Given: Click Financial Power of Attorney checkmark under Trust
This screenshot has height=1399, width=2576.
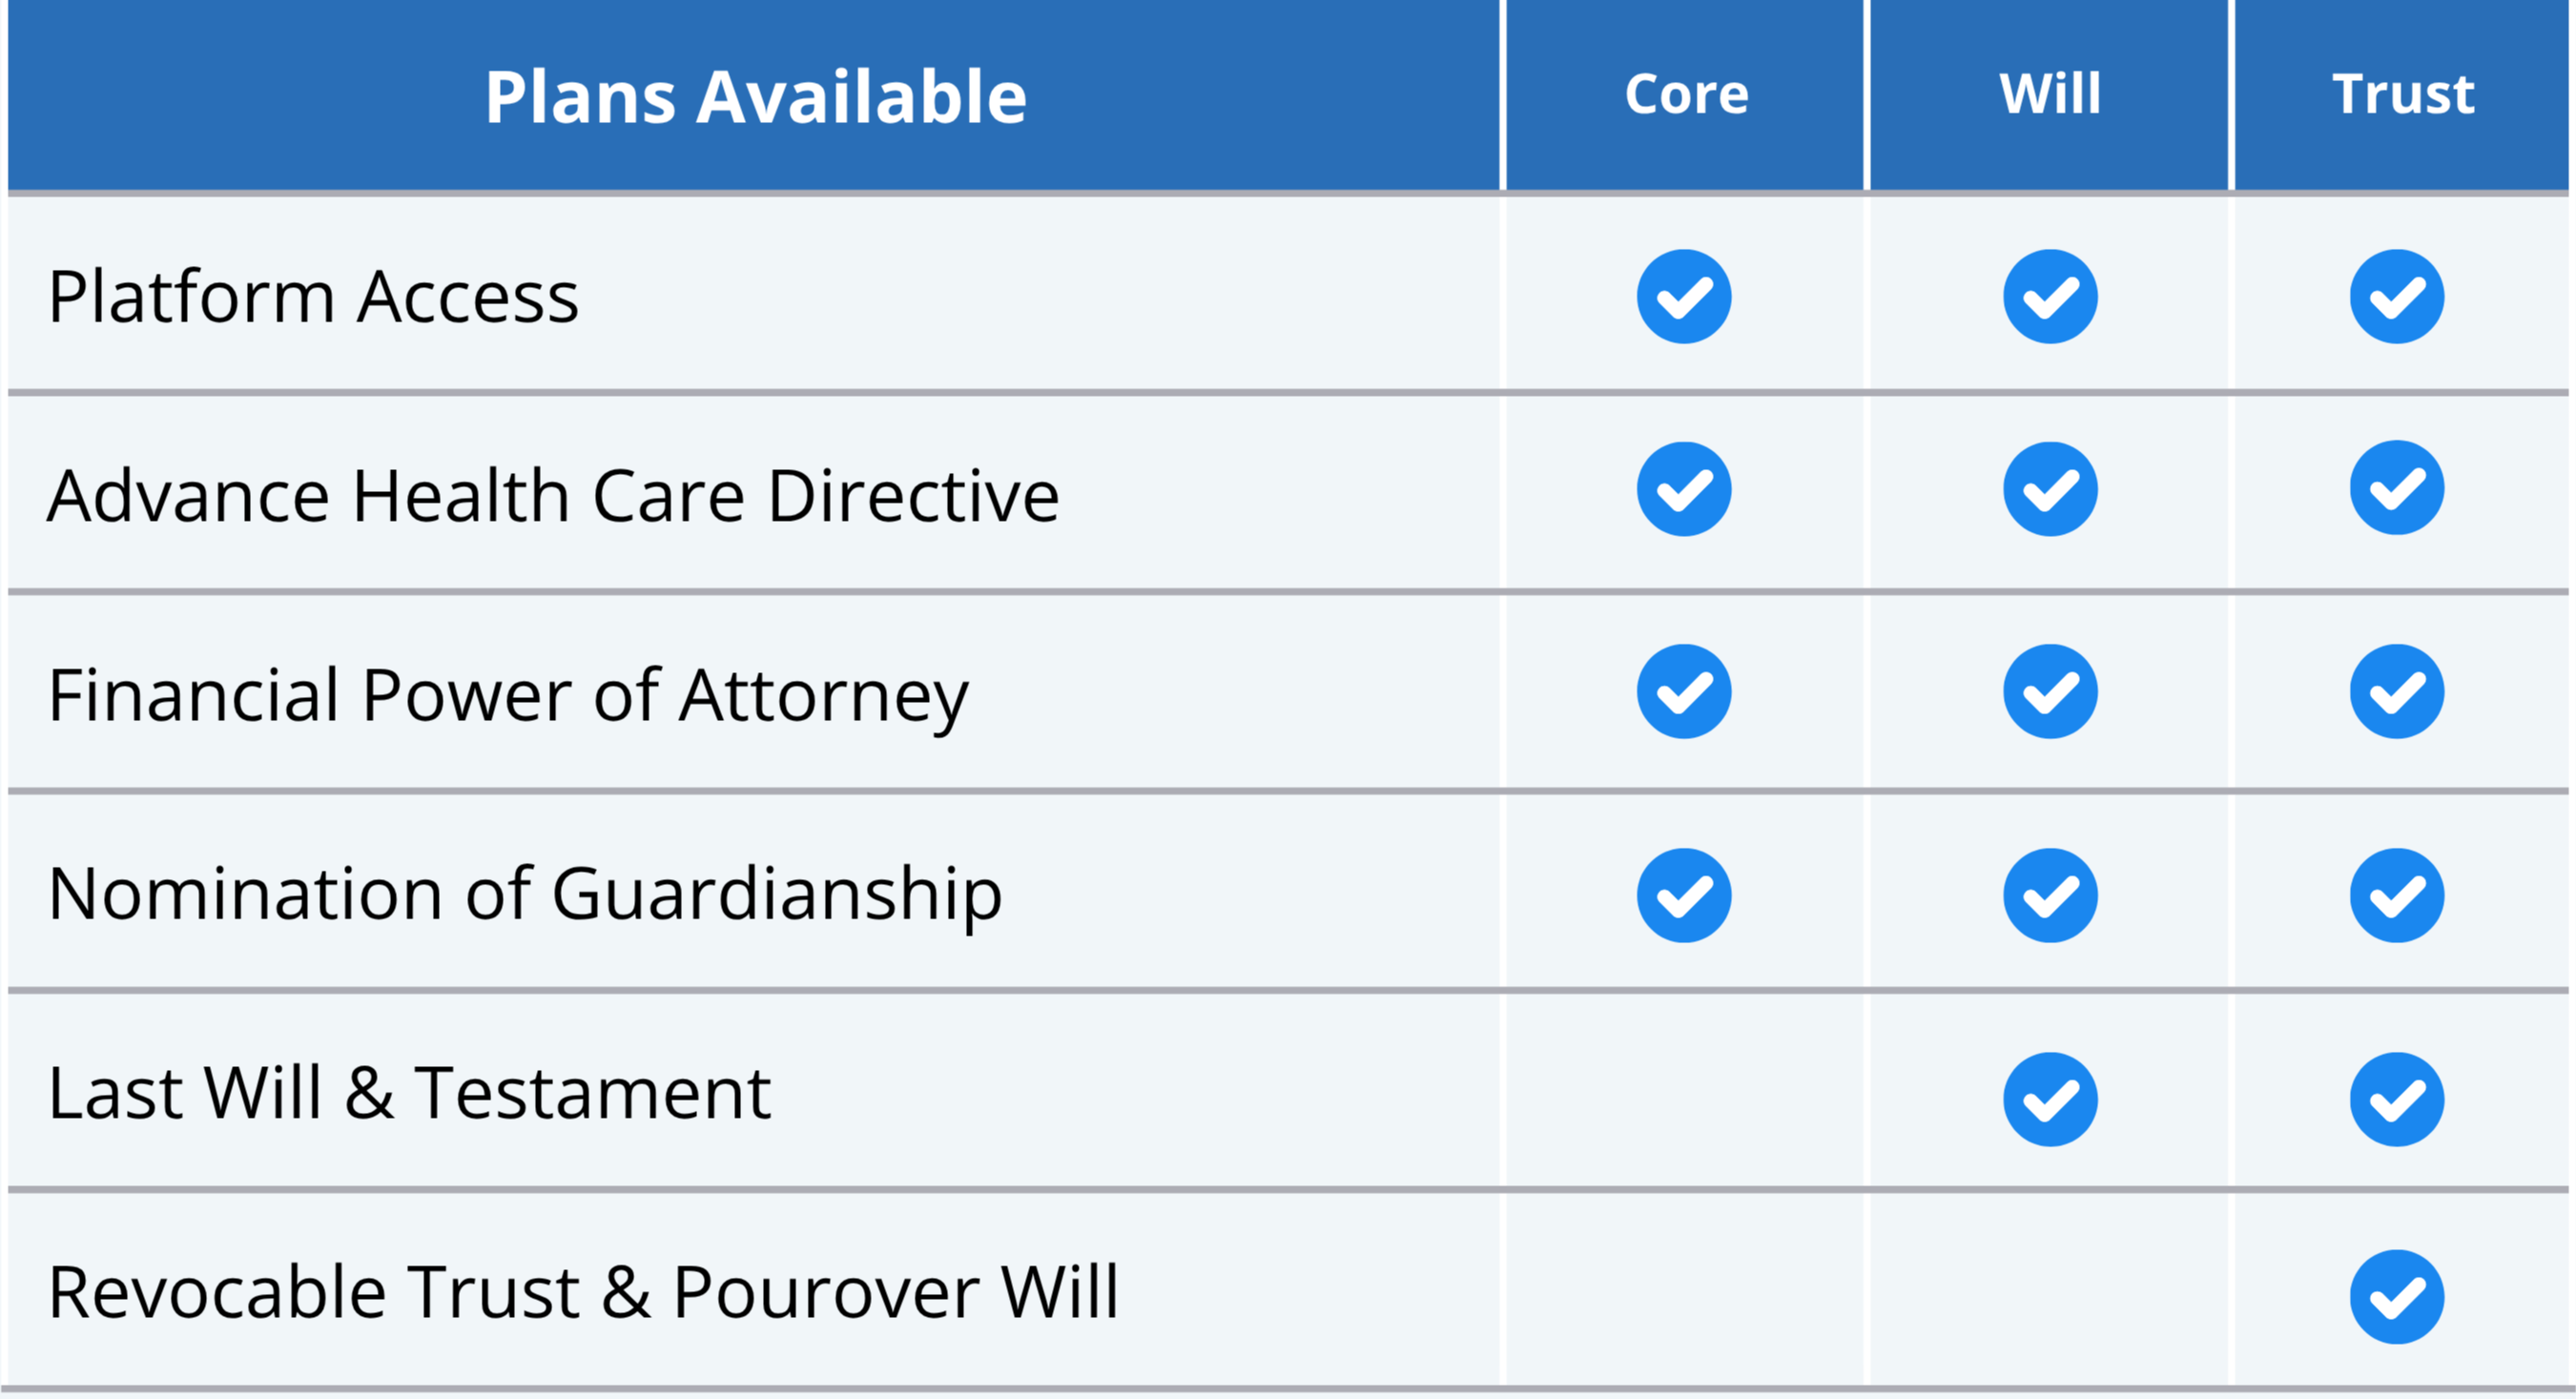Looking at the screenshot, I should (2397, 692).
